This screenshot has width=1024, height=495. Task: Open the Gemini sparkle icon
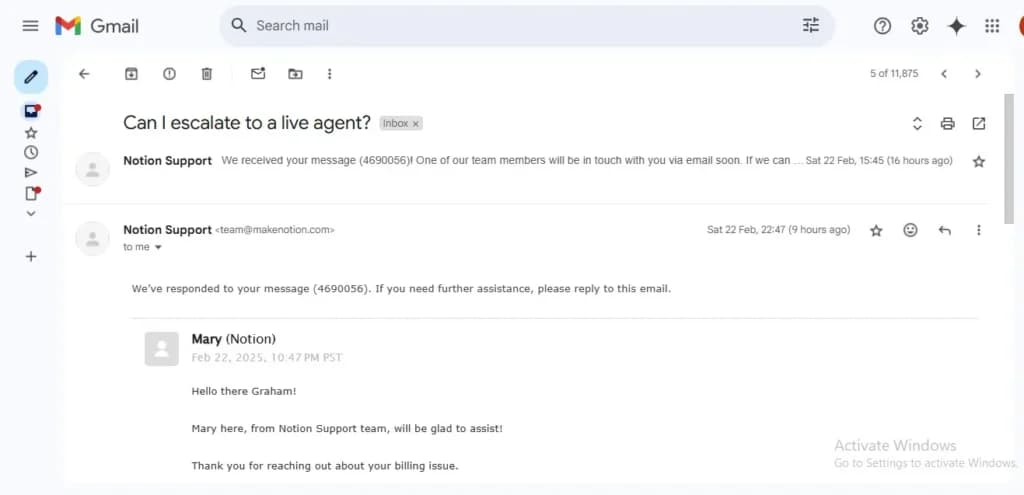(956, 26)
